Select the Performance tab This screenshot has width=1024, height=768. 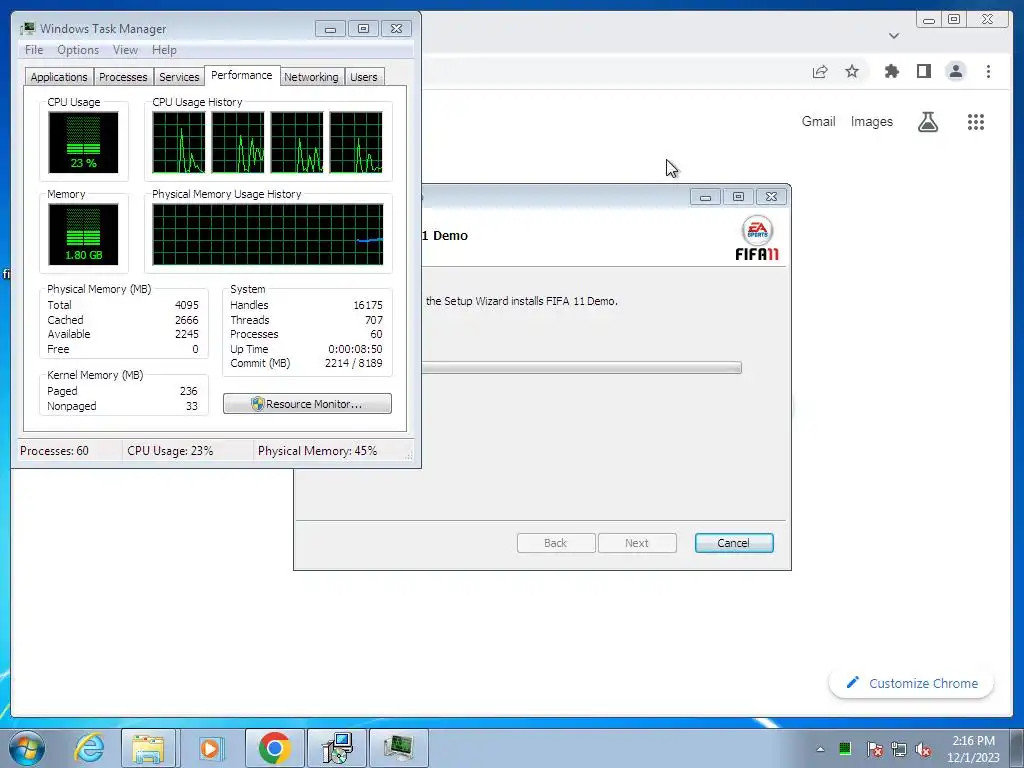point(242,75)
